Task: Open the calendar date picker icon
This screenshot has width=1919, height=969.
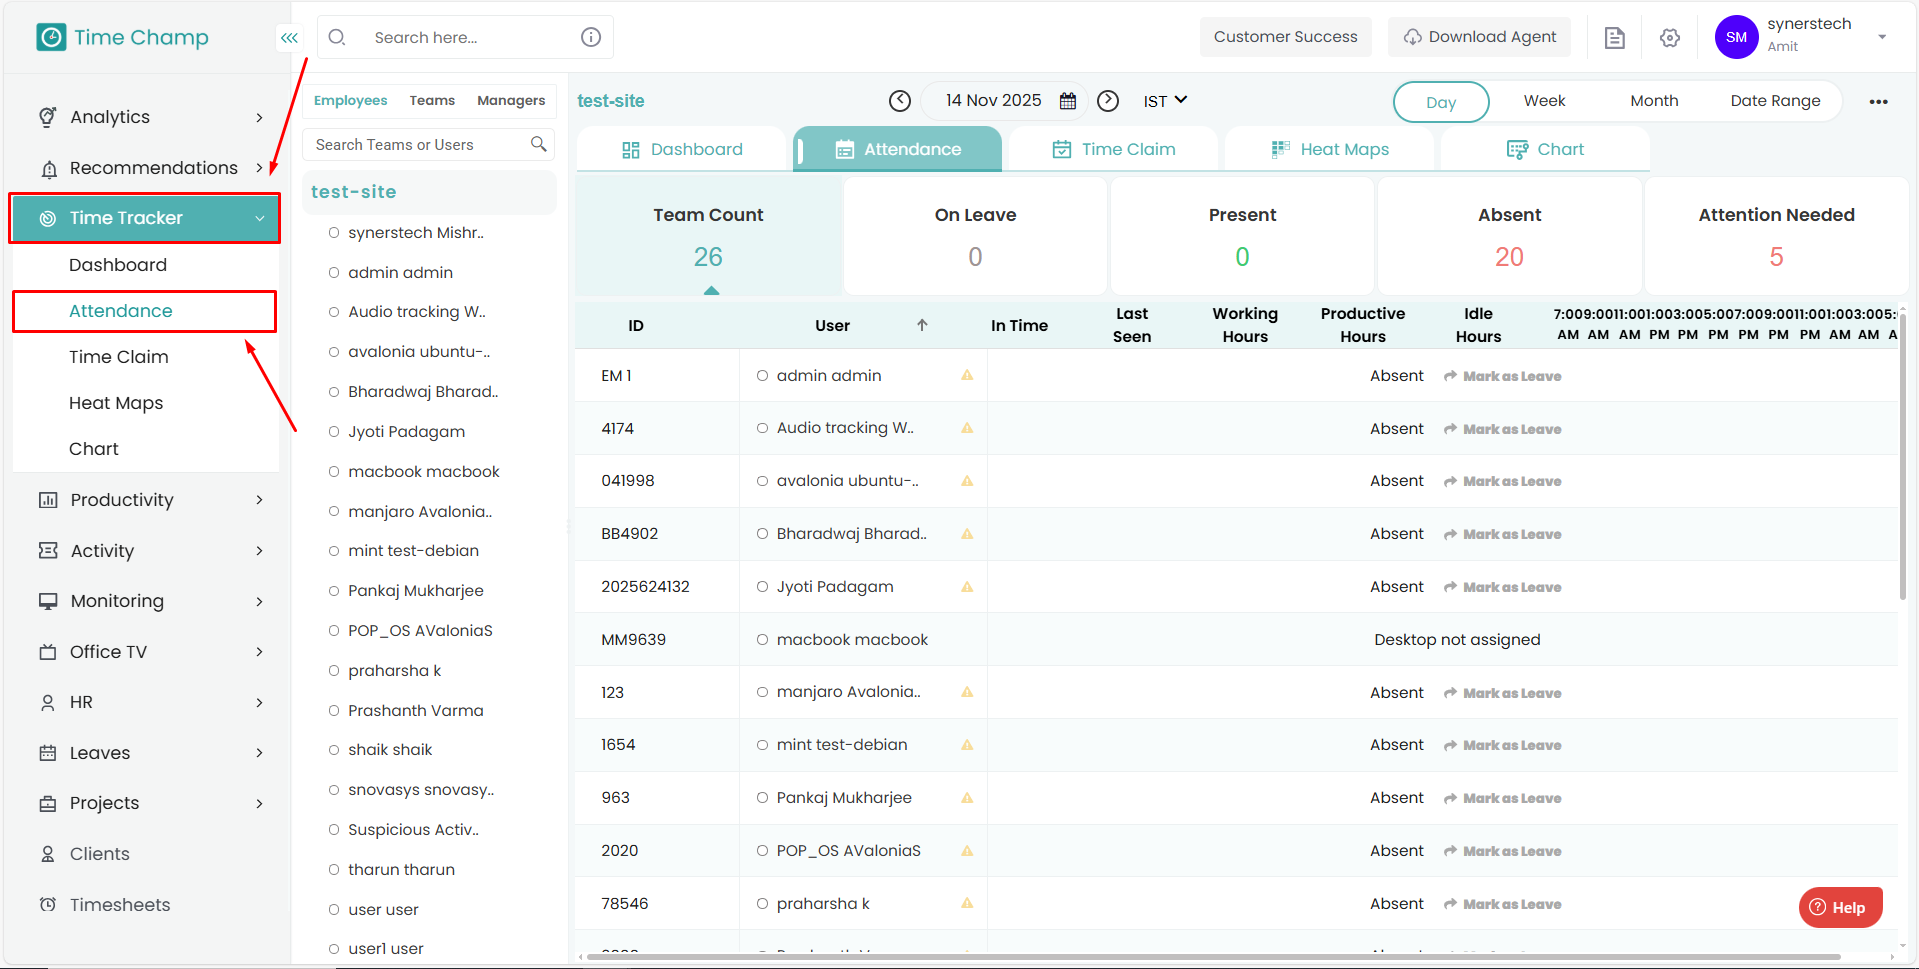Action: (x=1068, y=101)
